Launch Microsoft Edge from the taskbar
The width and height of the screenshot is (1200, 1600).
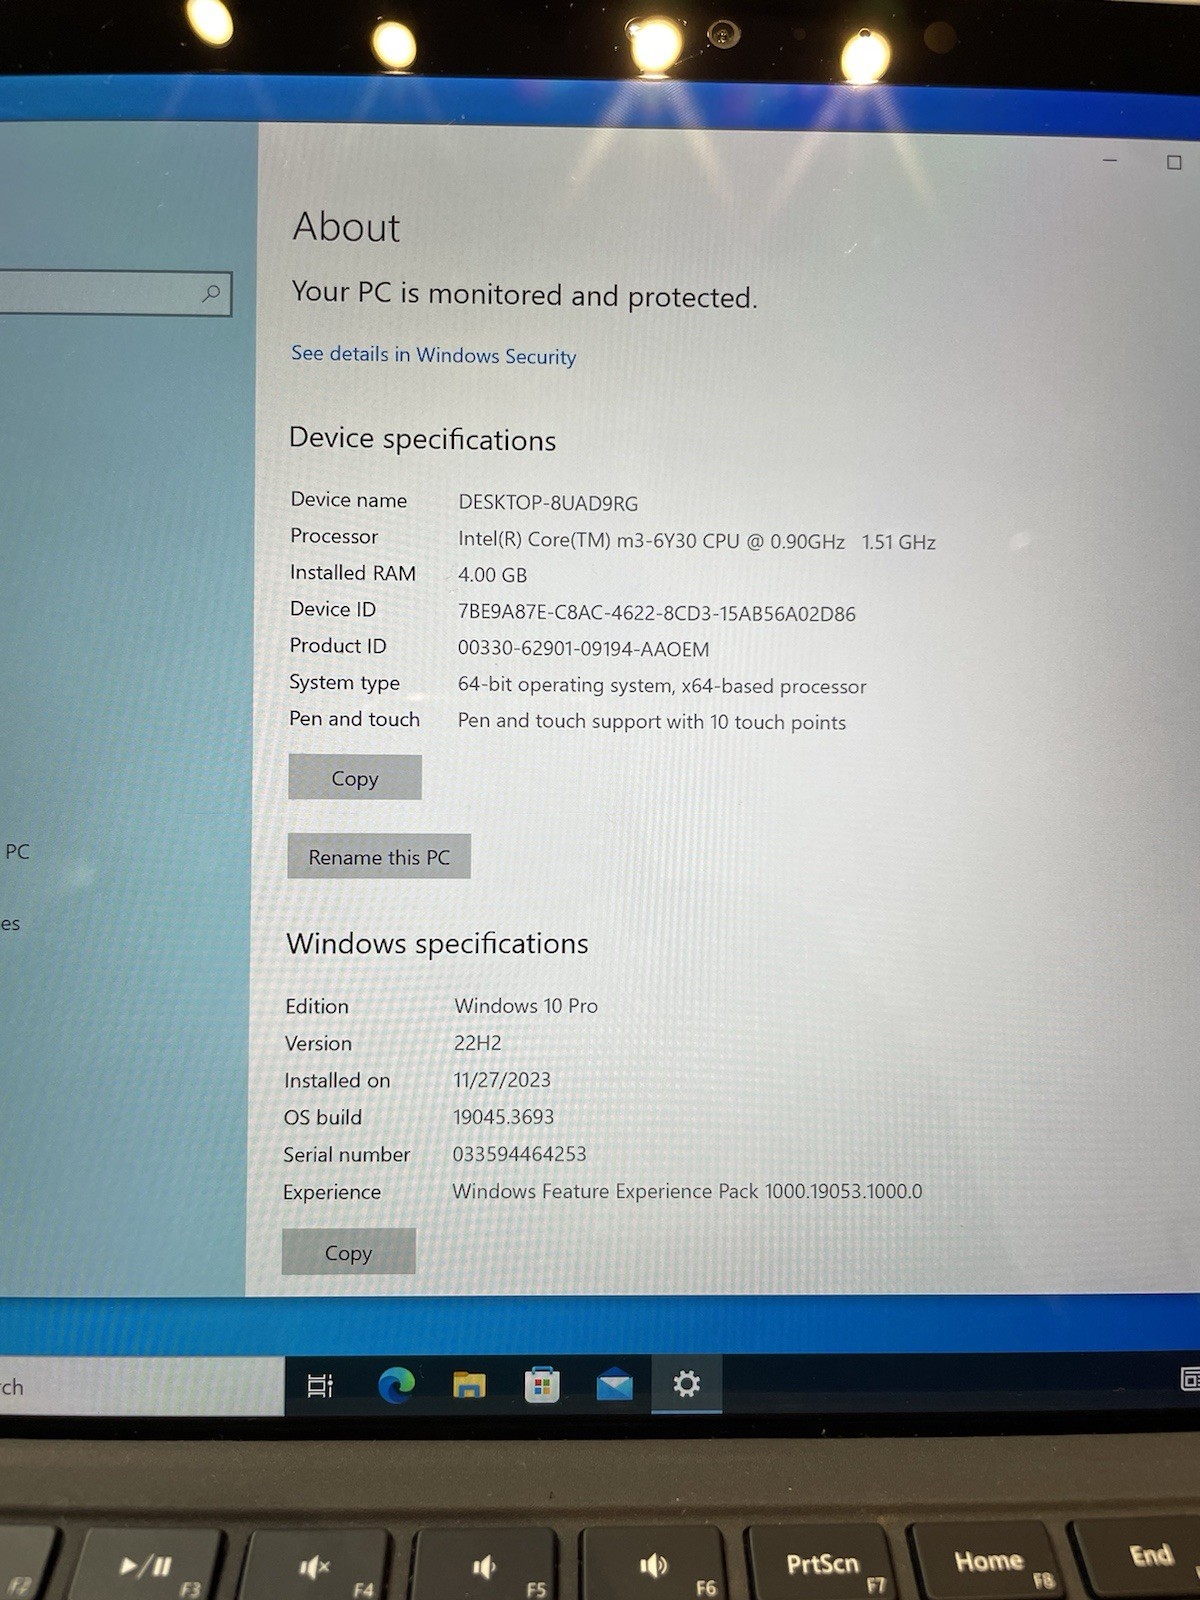(x=396, y=1385)
